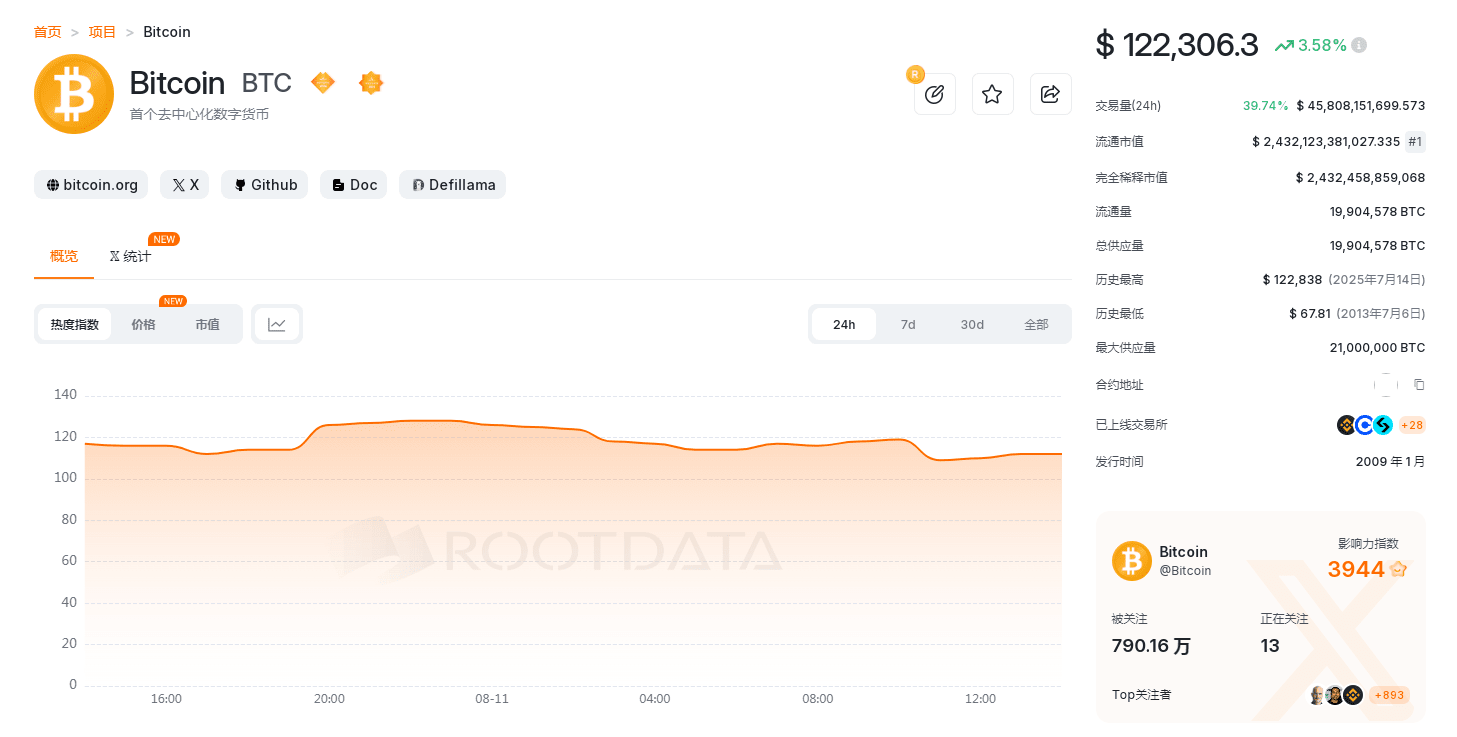
Task: Click the 2009 年 1月 launch date
Action: point(1390,462)
